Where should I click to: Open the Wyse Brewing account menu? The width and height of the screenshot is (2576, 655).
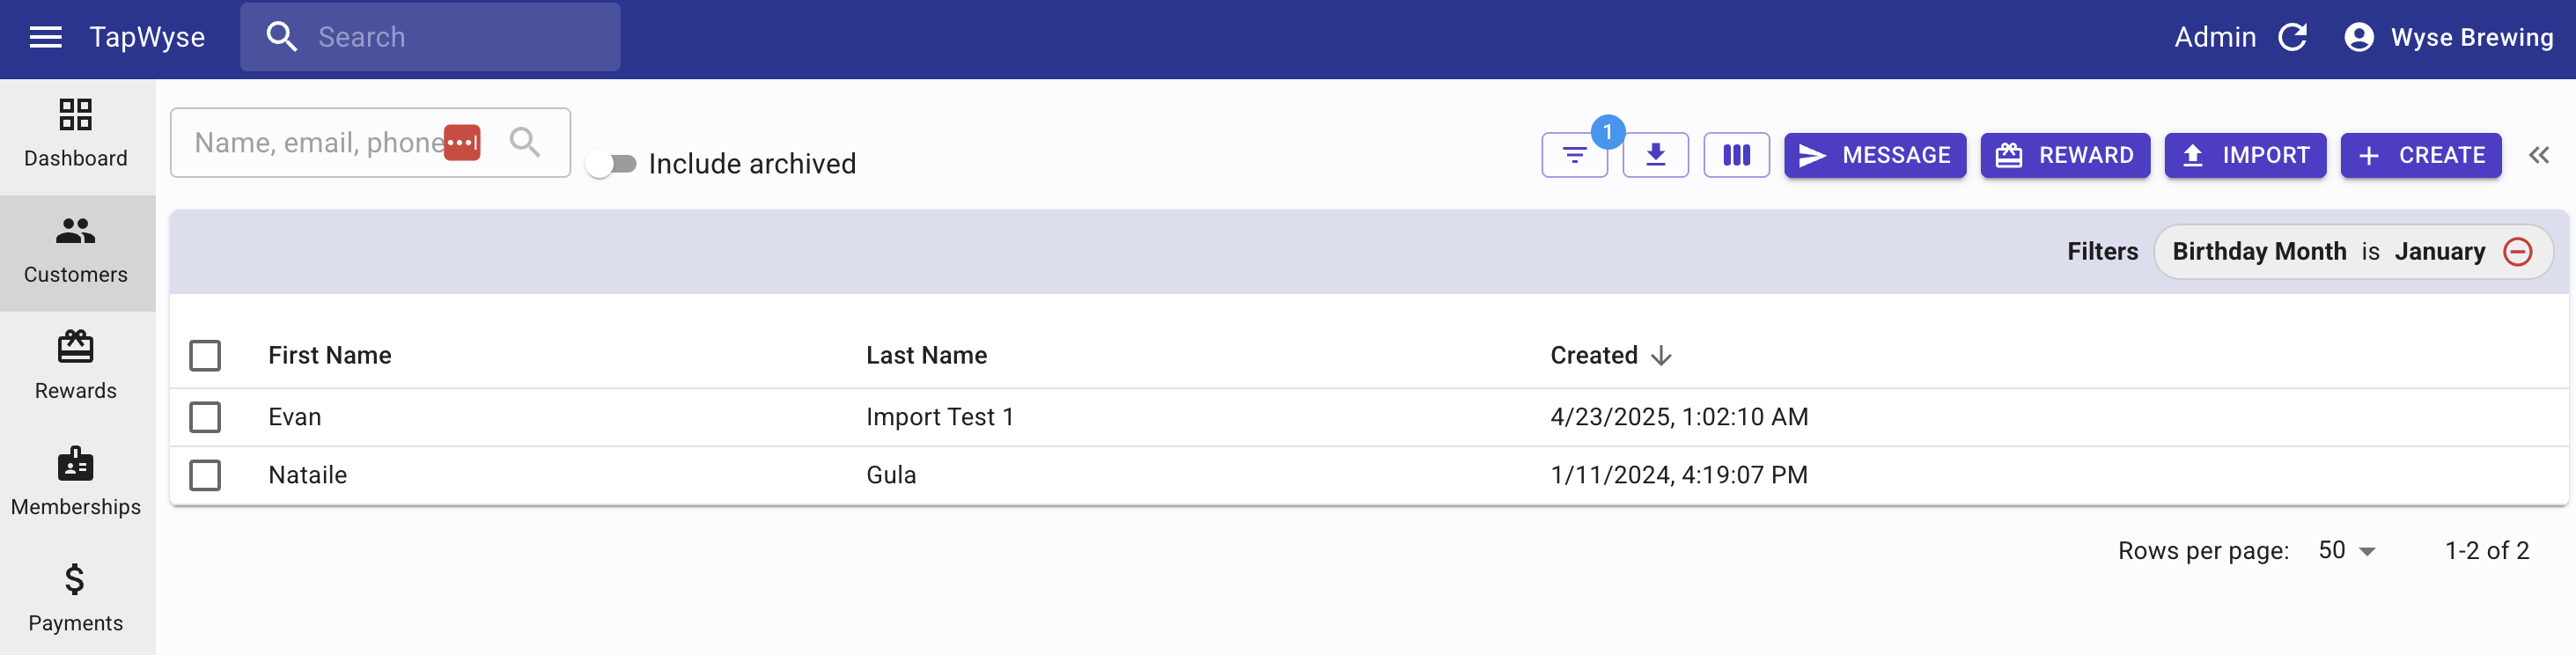click(2448, 38)
